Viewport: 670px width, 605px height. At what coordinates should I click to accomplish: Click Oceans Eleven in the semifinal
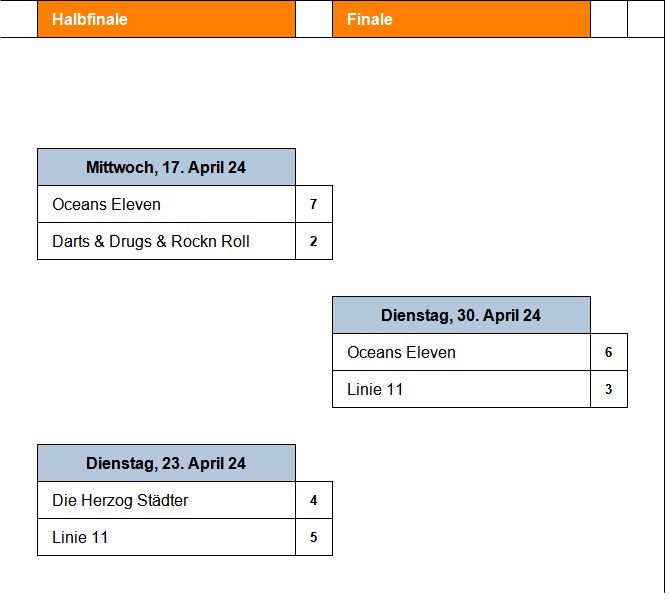pos(166,204)
